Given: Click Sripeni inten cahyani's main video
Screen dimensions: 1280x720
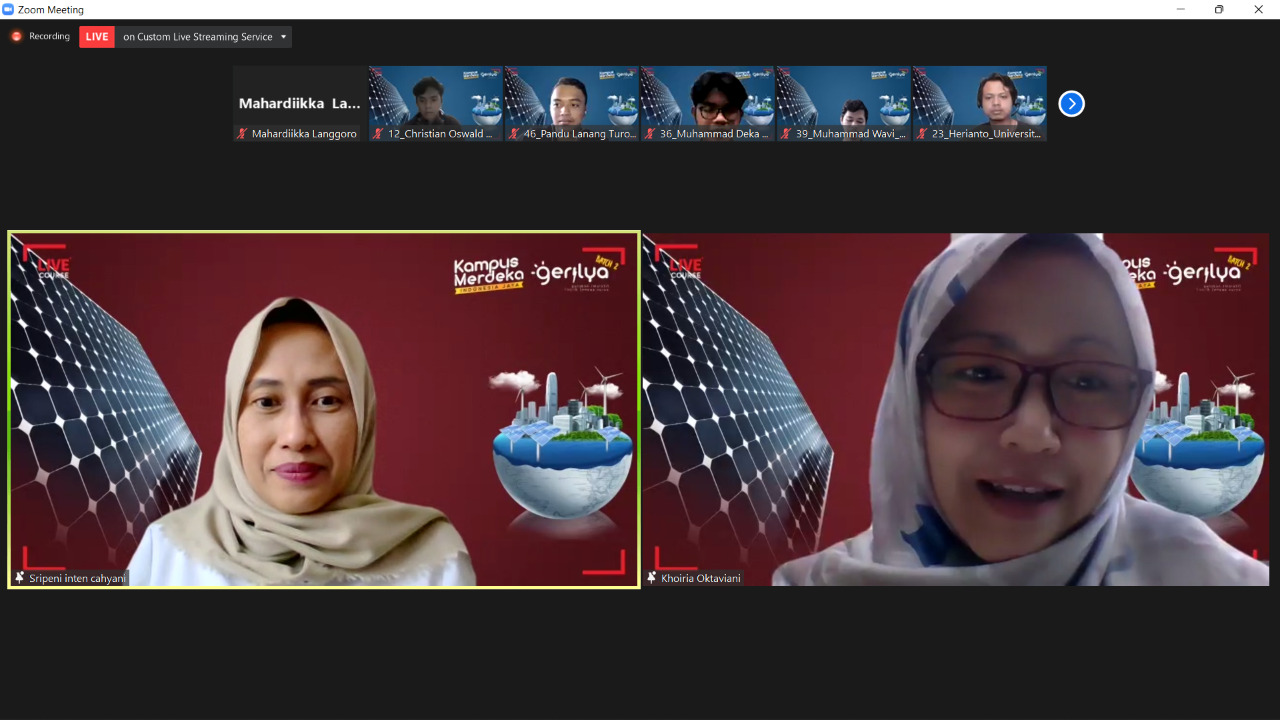Looking at the screenshot, I should point(324,410).
